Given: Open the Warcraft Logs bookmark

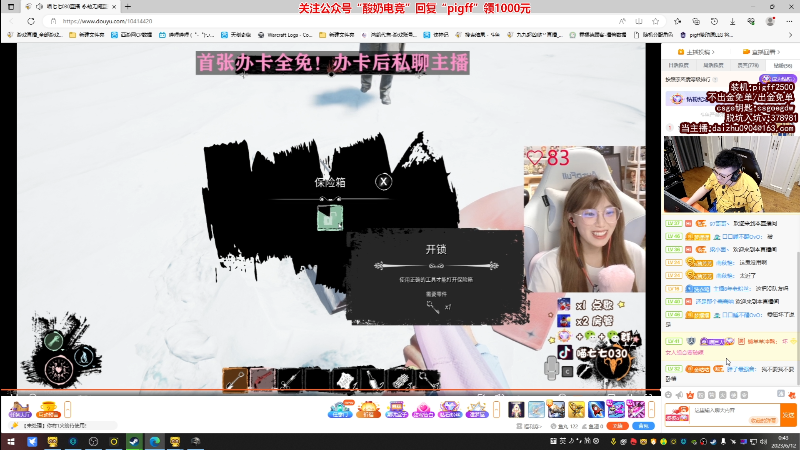Looking at the screenshot, I should [285, 35].
